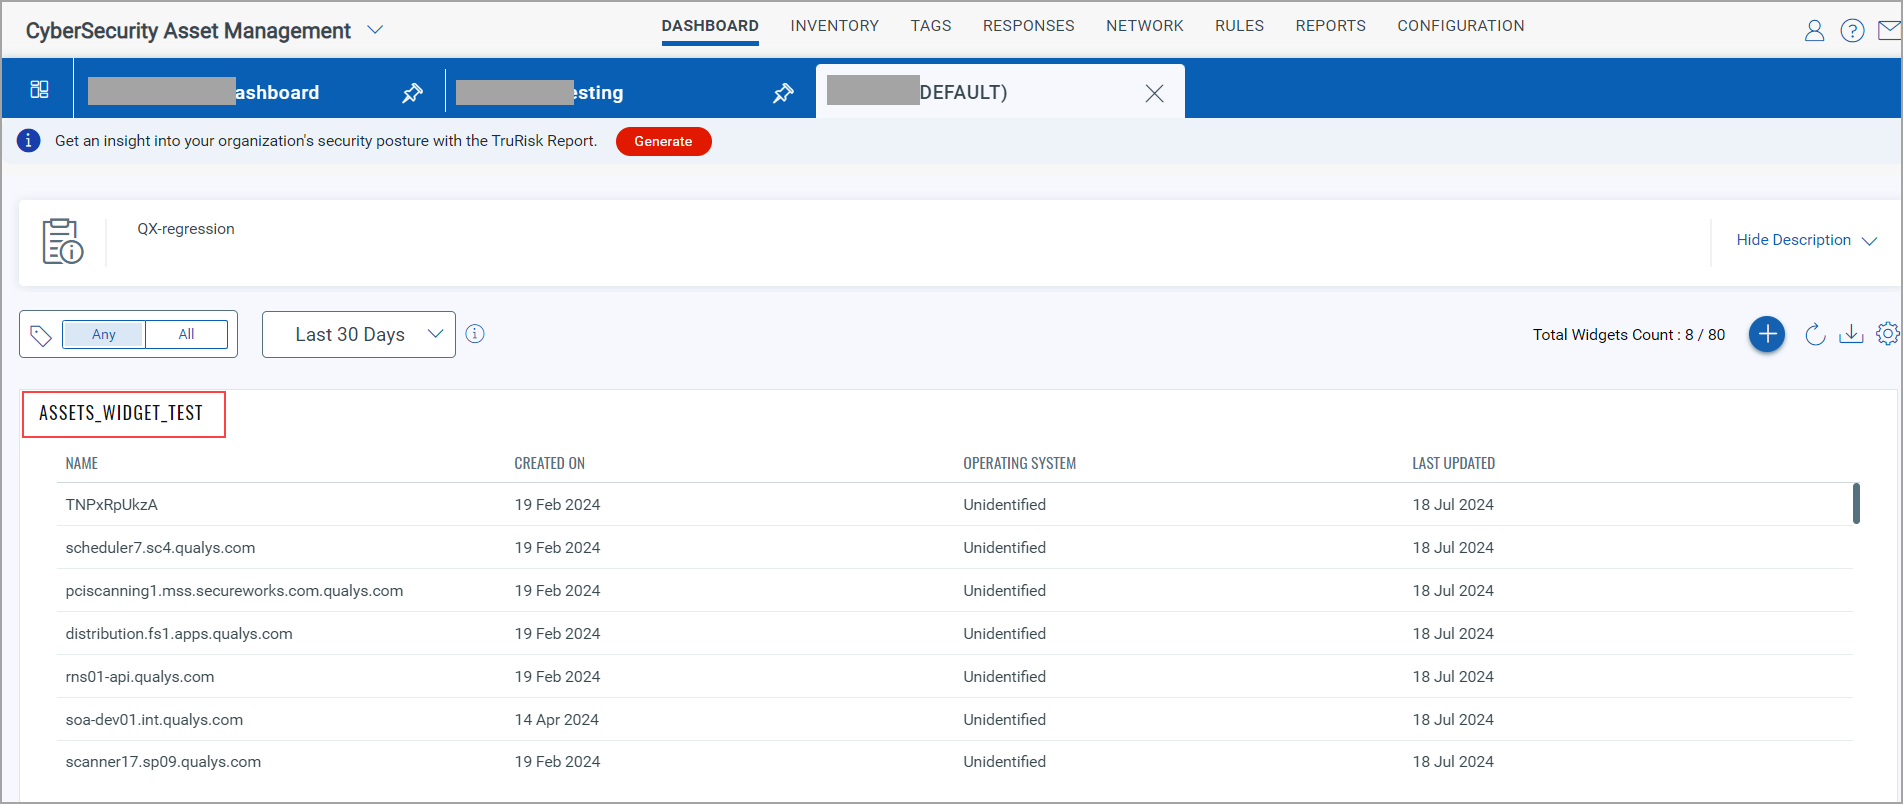
Task: Click Total Widgets Count : 8 / 80
Action: coord(1628,335)
